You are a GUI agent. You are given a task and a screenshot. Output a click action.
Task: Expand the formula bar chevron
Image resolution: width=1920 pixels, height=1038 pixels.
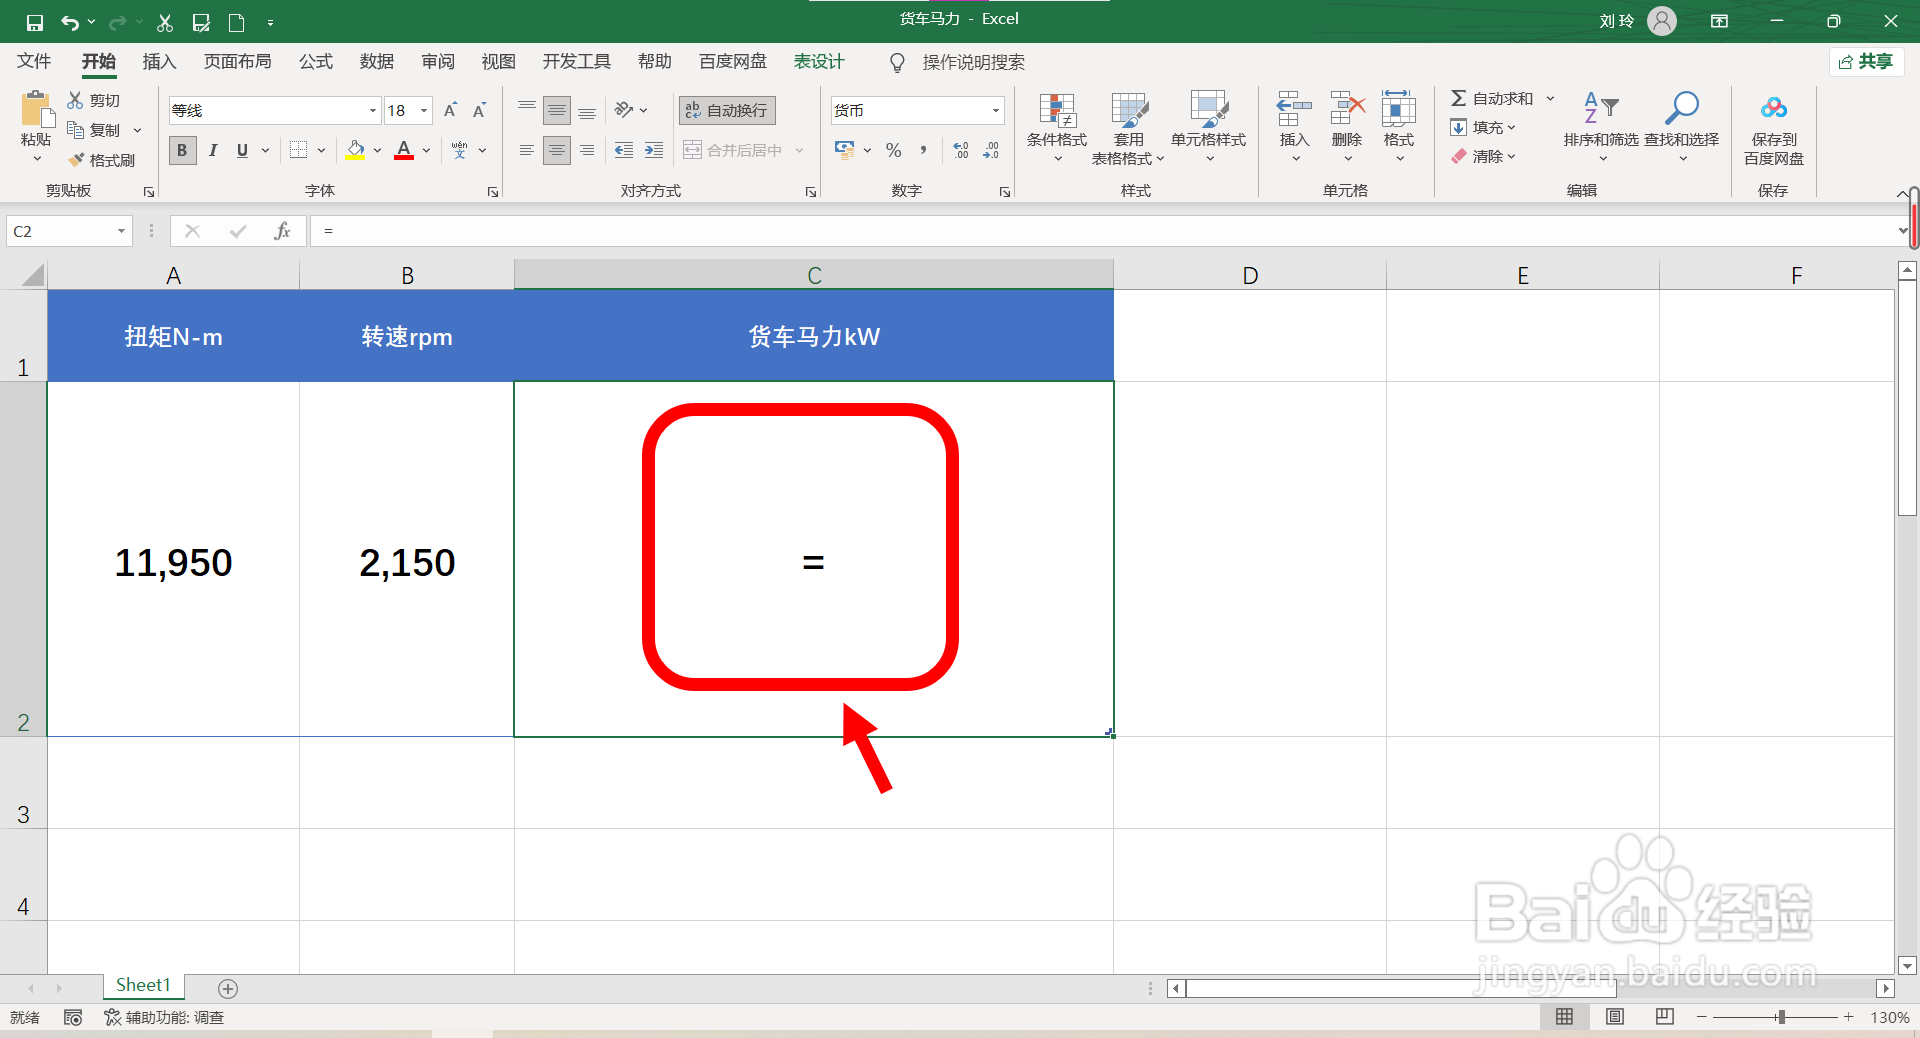point(1901,231)
